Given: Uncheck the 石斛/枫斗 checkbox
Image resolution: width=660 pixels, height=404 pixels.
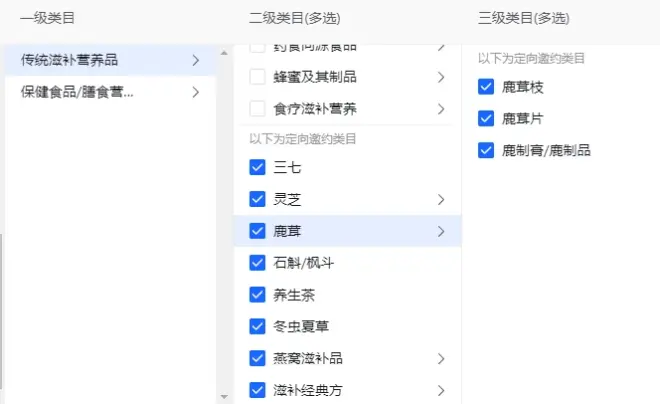Looking at the screenshot, I should tap(257, 263).
